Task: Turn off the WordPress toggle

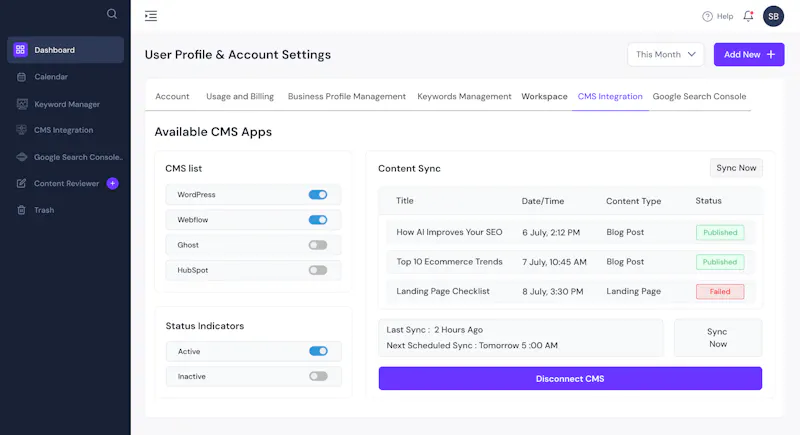Action: (x=318, y=194)
